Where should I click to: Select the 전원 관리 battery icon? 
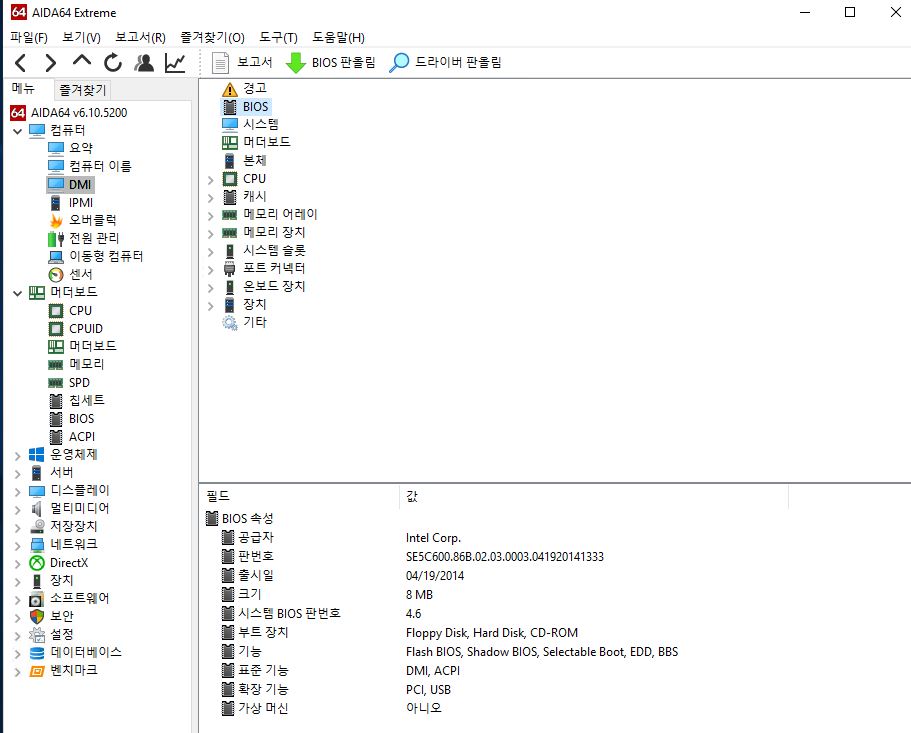pyautogui.click(x=56, y=239)
